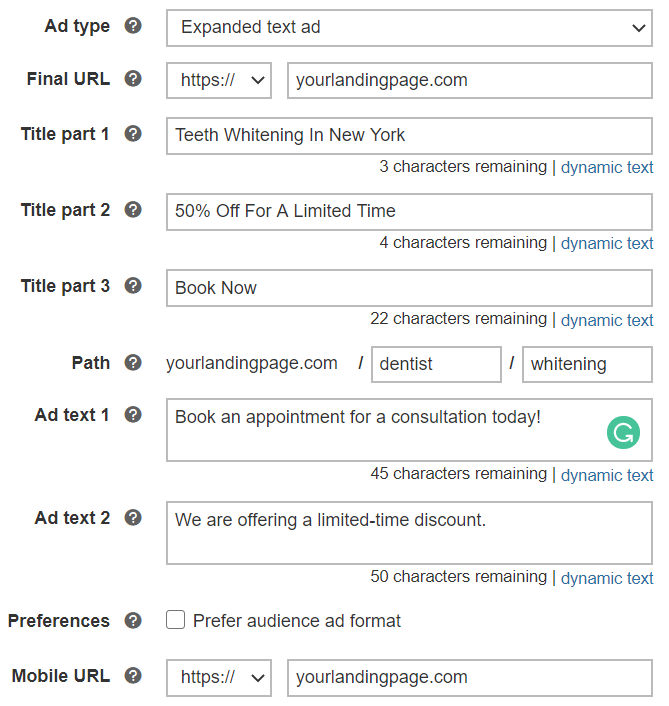The image size is (669, 706).
Task: Click the 'dentist' path field
Action: coord(436,364)
